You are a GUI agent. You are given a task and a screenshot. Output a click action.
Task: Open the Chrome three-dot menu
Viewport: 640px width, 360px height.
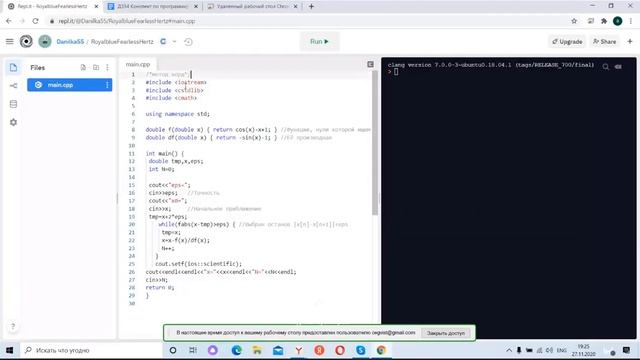pos(631,21)
